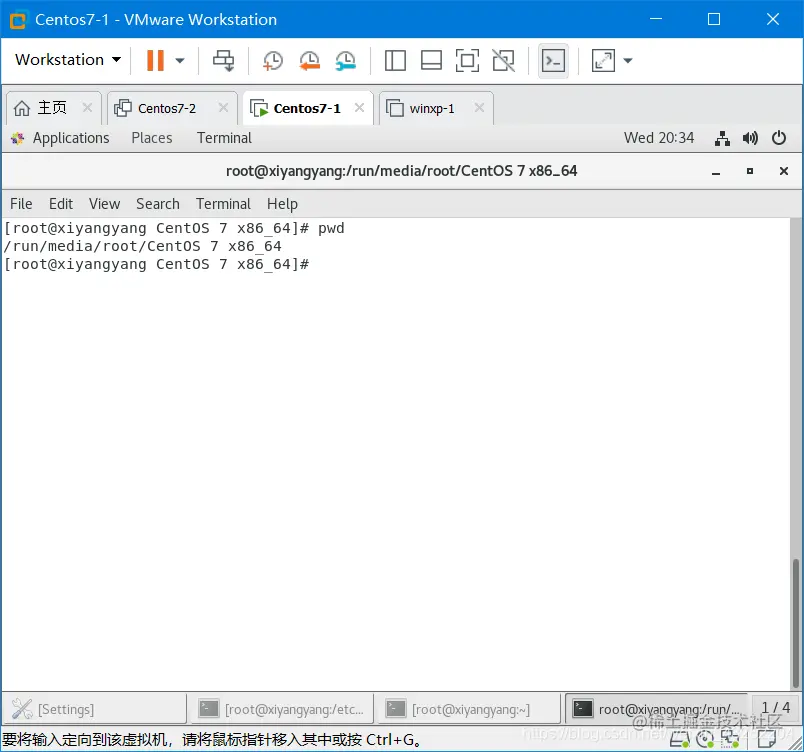
Task: Open the terminal Edit menu
Action: click(61, 204)
